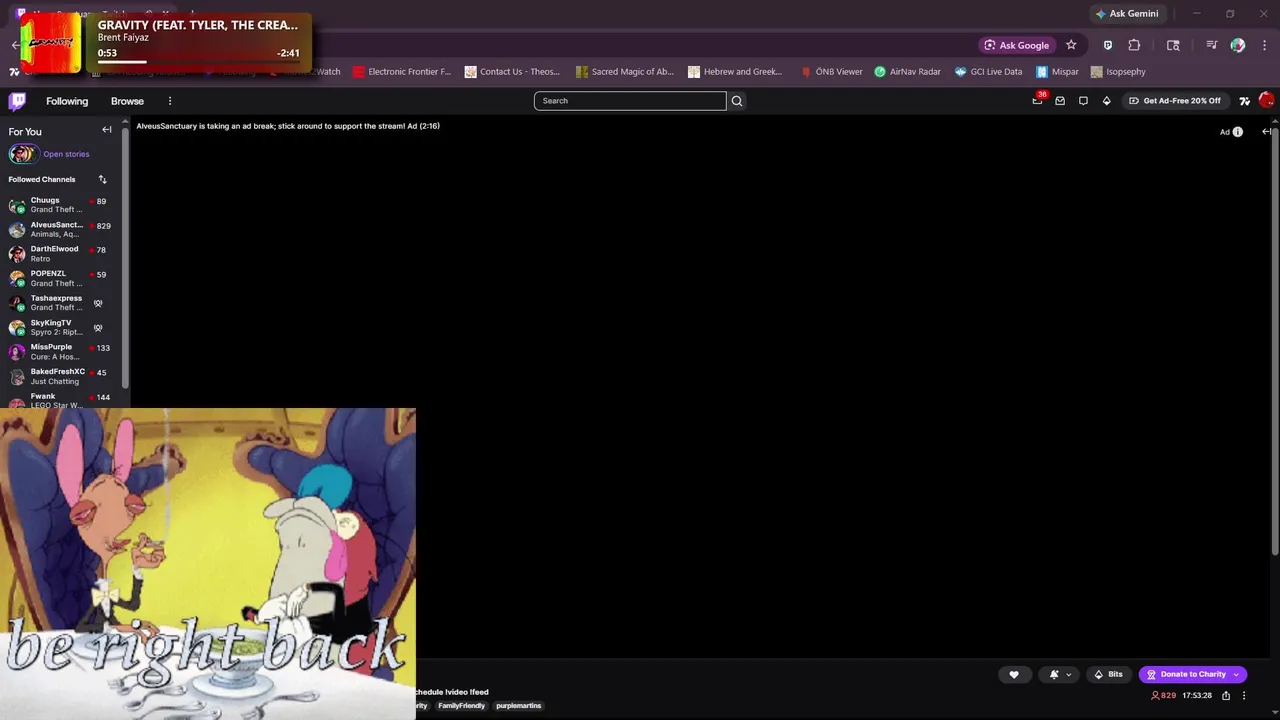Image resolution: width=1280 pixels, height=720 pixels.
Task: Open the Twitch user avatar menu
Action: point(1266,100)
